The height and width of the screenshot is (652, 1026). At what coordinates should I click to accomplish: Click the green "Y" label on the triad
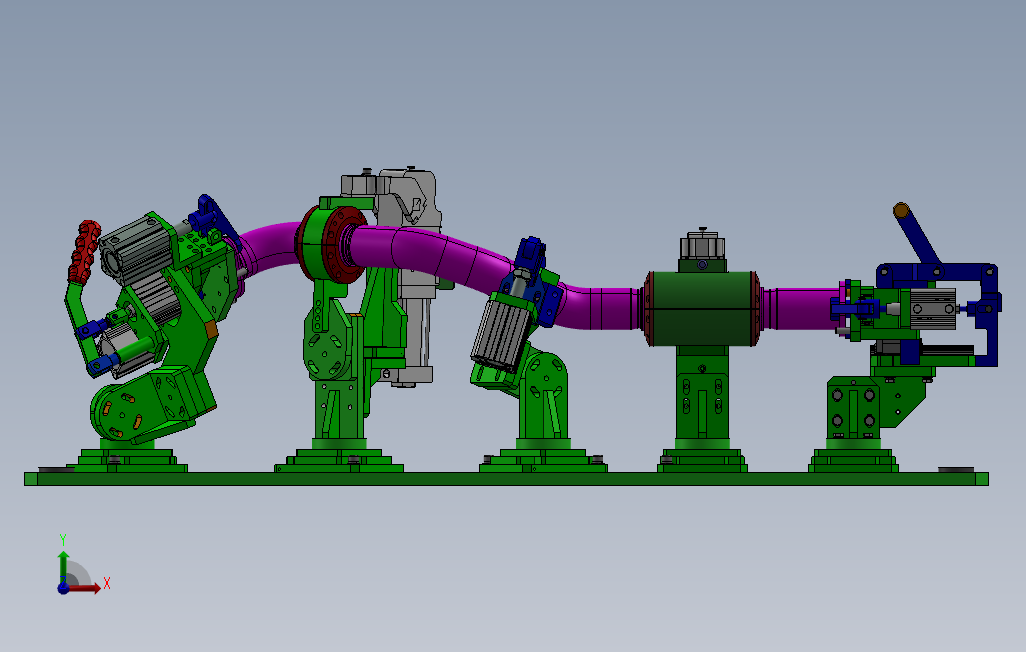coord(63,540)
